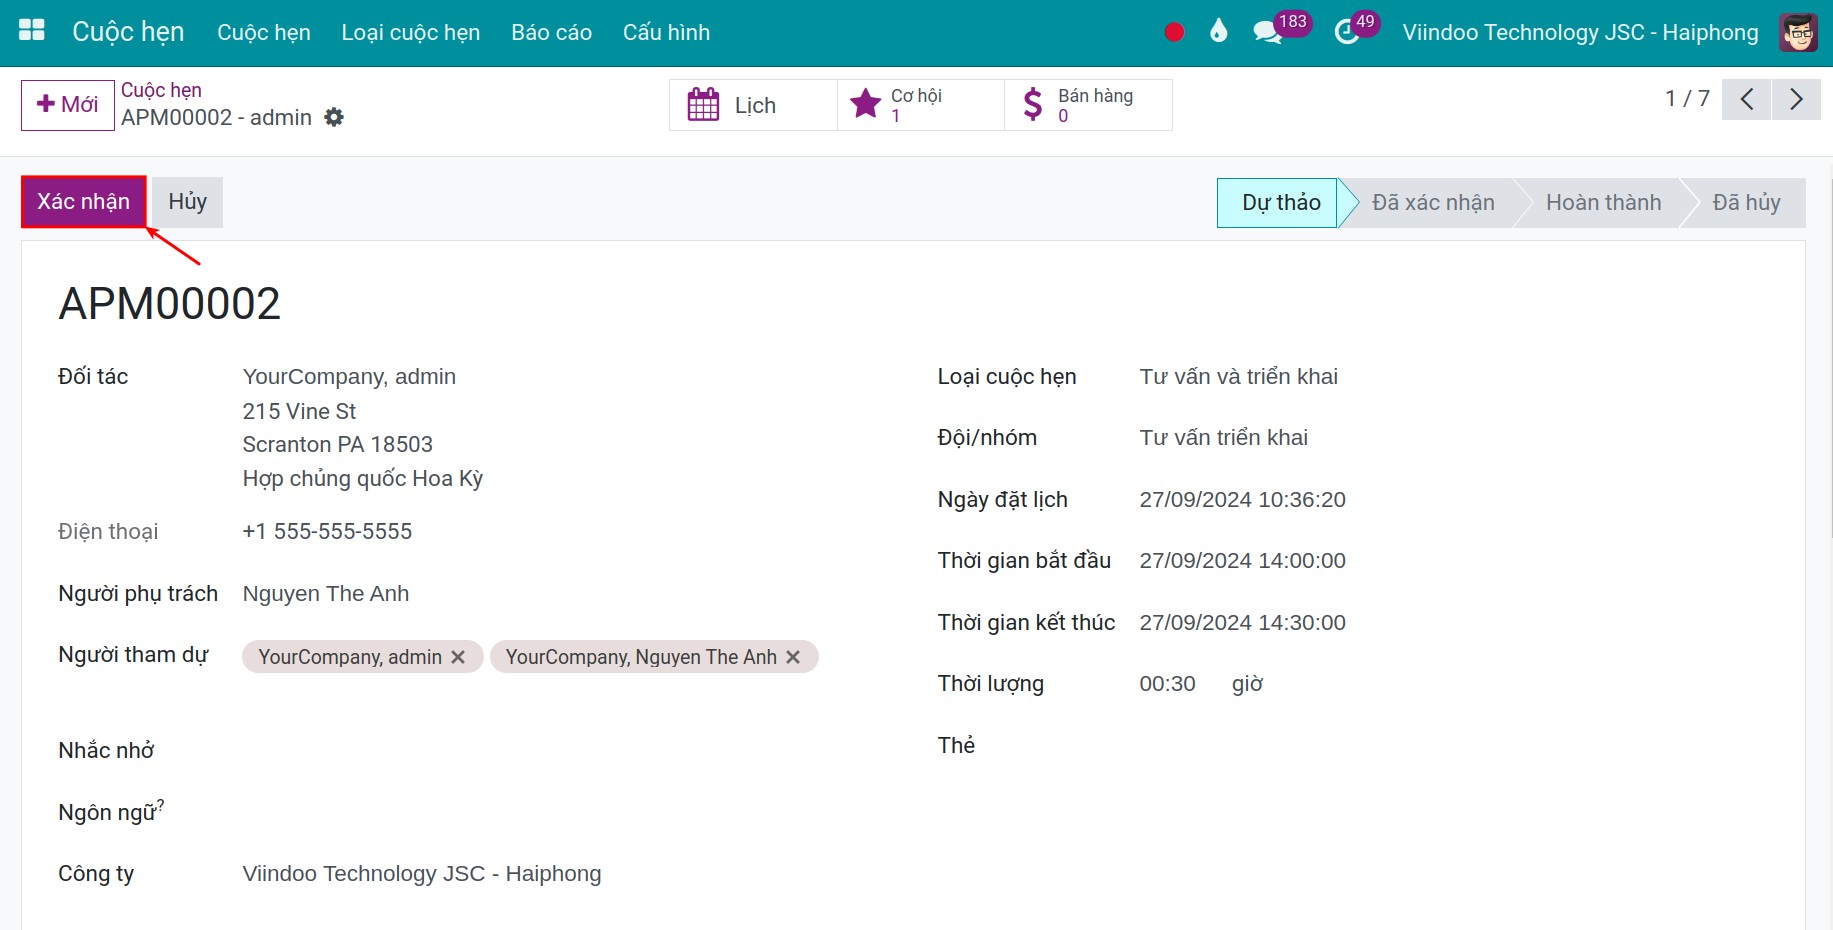The width and height of the screenshot is (1833, 930).
Task: Click the Cuộc hẹn breadcrumb link
Action: (161, 90)
